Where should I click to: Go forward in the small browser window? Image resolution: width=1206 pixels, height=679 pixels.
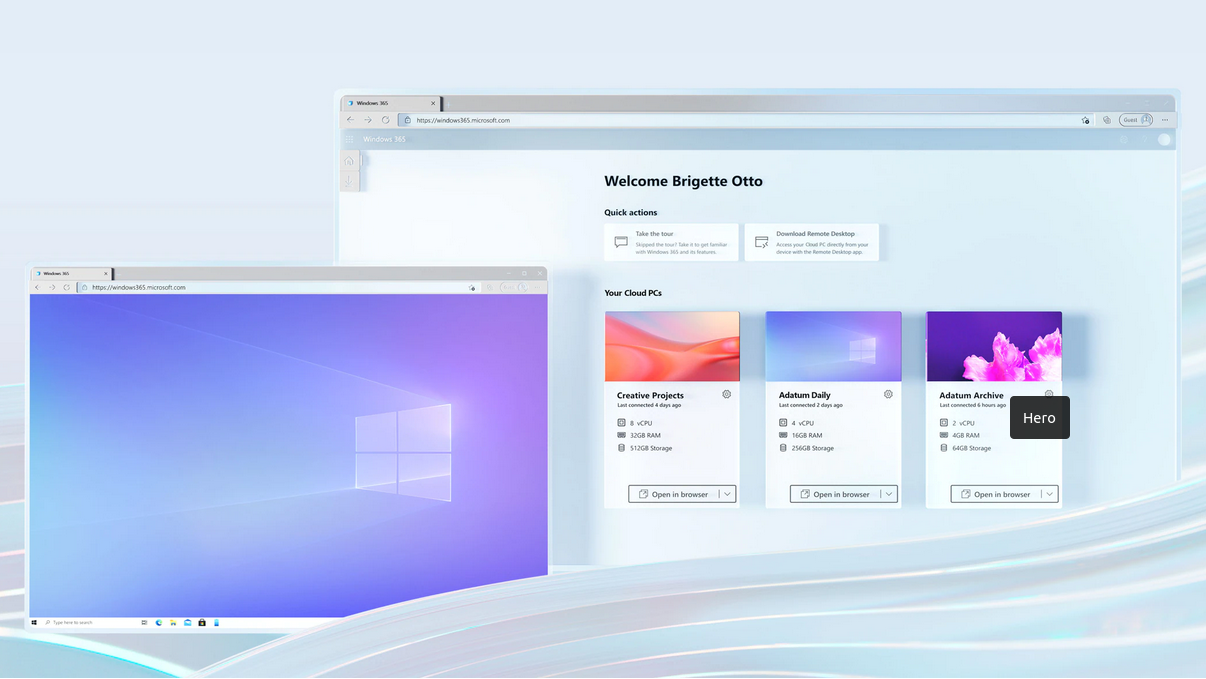click(52, 287)
